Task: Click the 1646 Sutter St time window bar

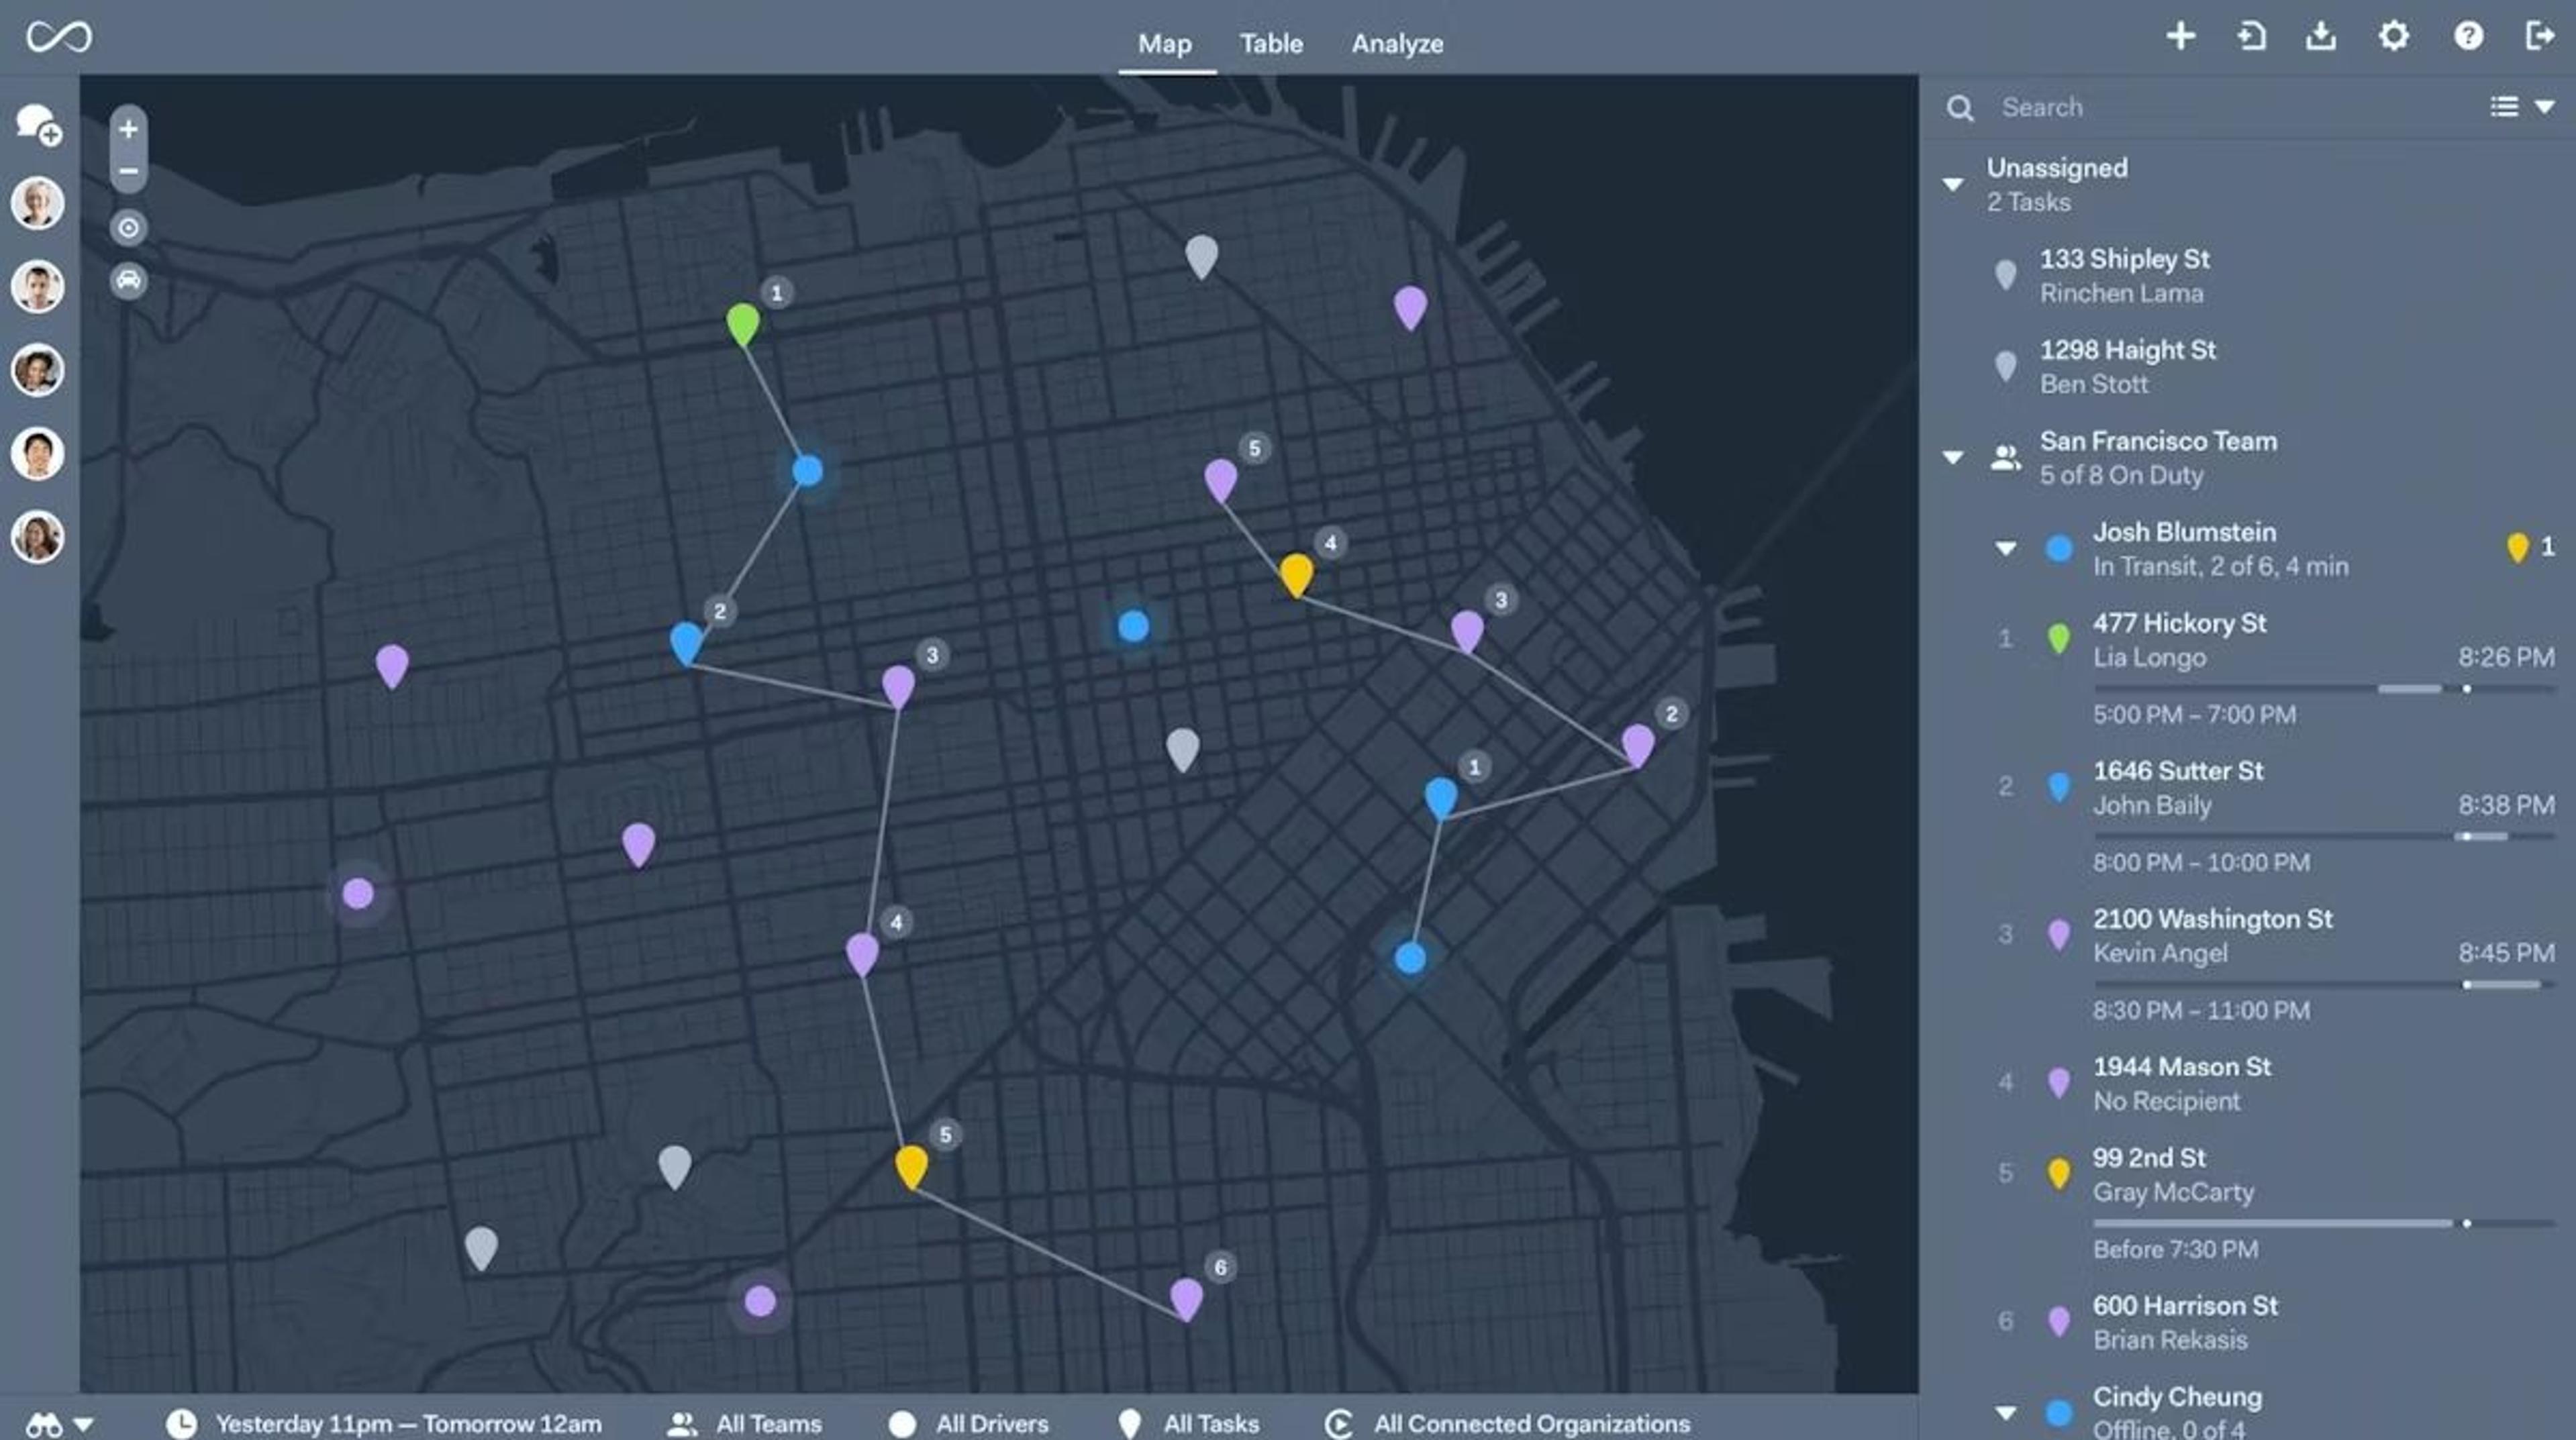Action: pyautogui.click(x=2324, y=837)
